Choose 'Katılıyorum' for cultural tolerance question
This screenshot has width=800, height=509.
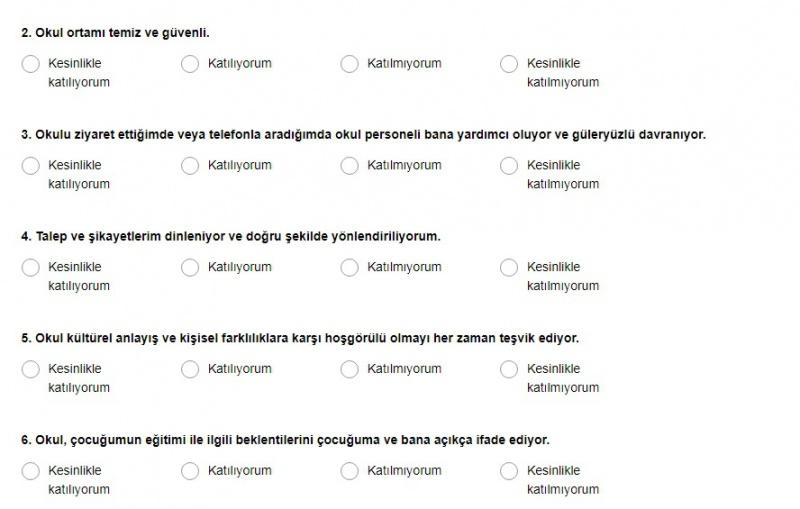pos(190,369)
